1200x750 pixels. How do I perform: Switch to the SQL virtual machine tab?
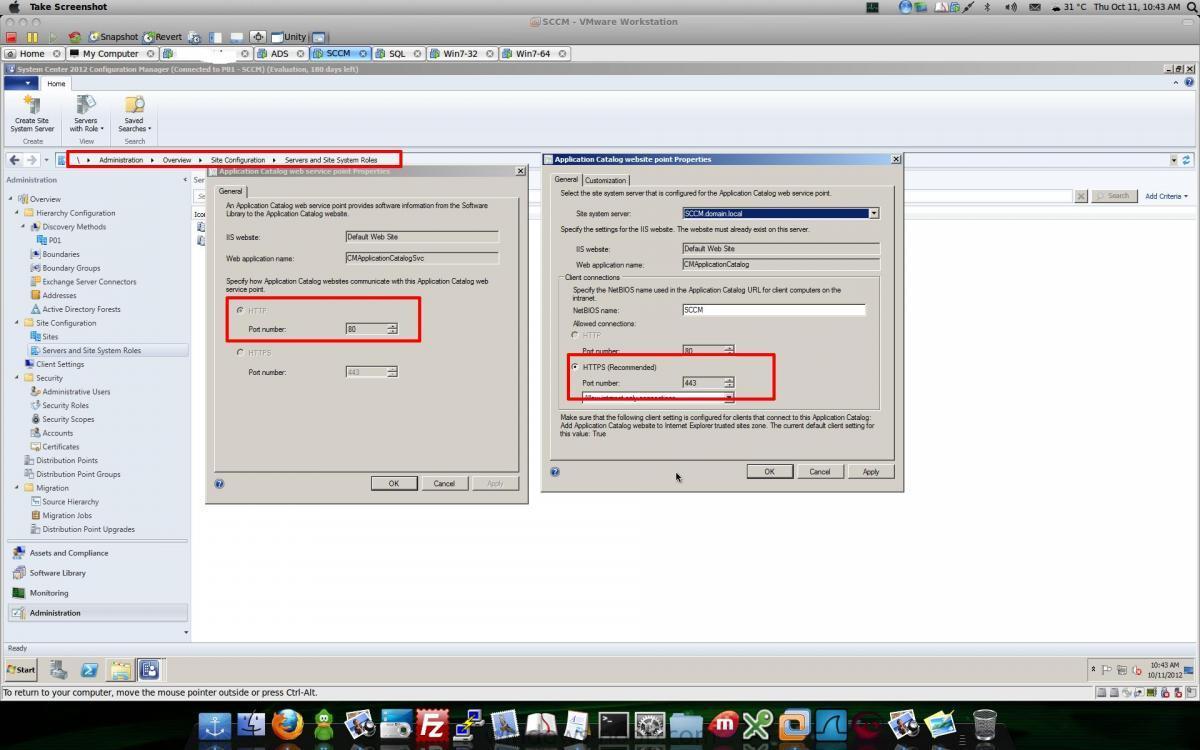[397, 53]
